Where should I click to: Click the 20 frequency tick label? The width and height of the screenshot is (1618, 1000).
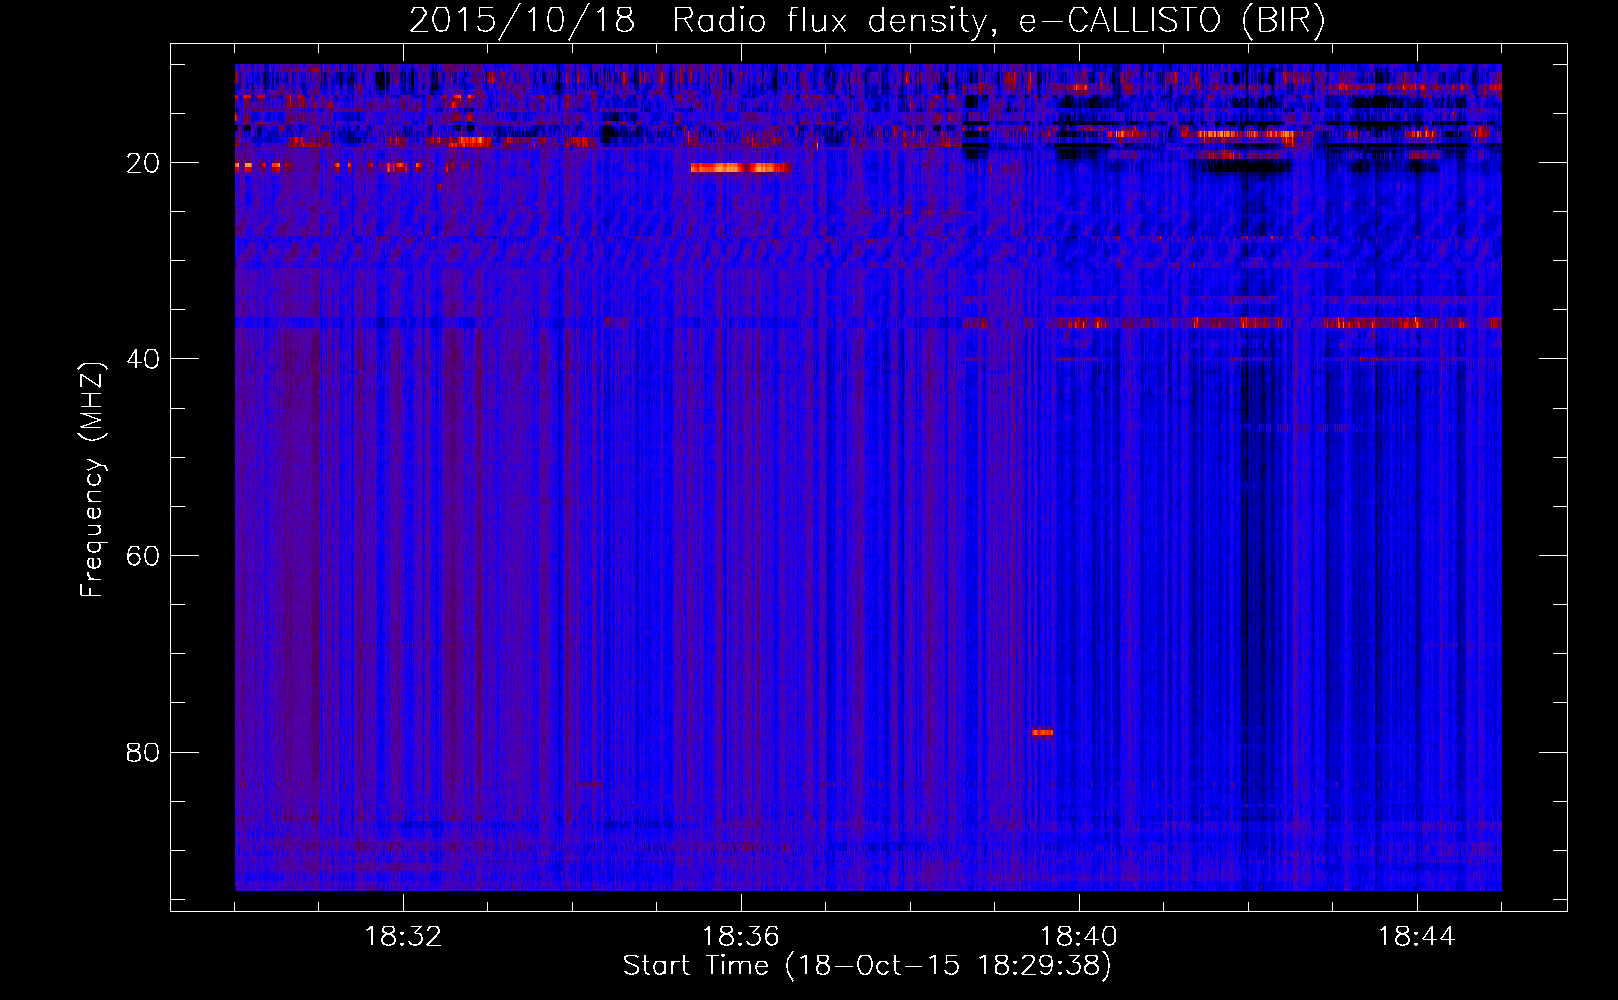[x=143, y=163]
